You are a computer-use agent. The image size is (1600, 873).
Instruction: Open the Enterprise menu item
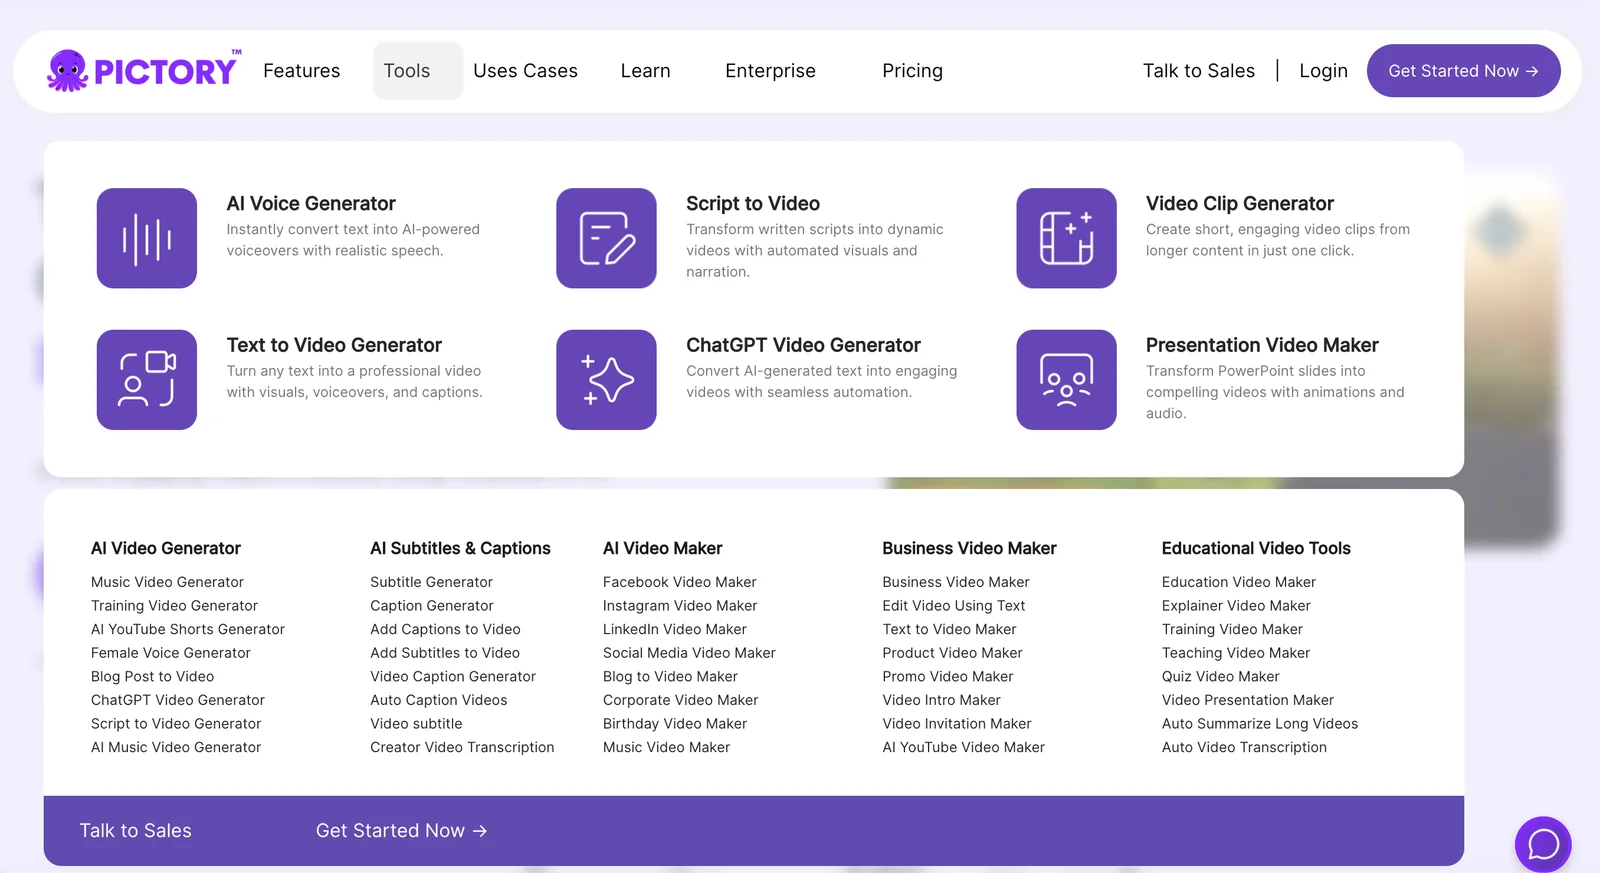click(770, 71)
